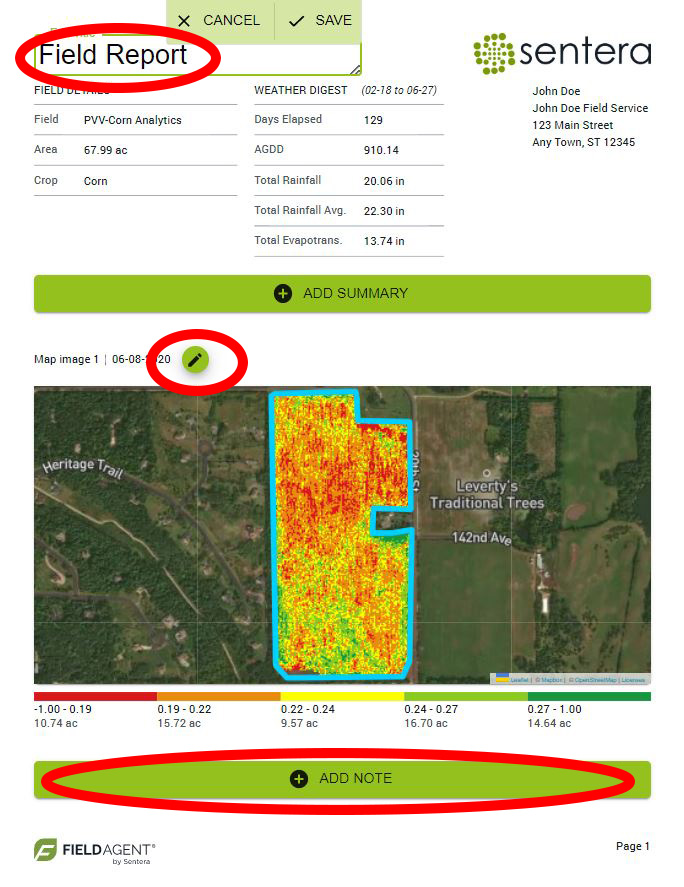Viewport: 684px width, 887px height.
Task: Click the title text box resize handle
Action: pos(355,70)
